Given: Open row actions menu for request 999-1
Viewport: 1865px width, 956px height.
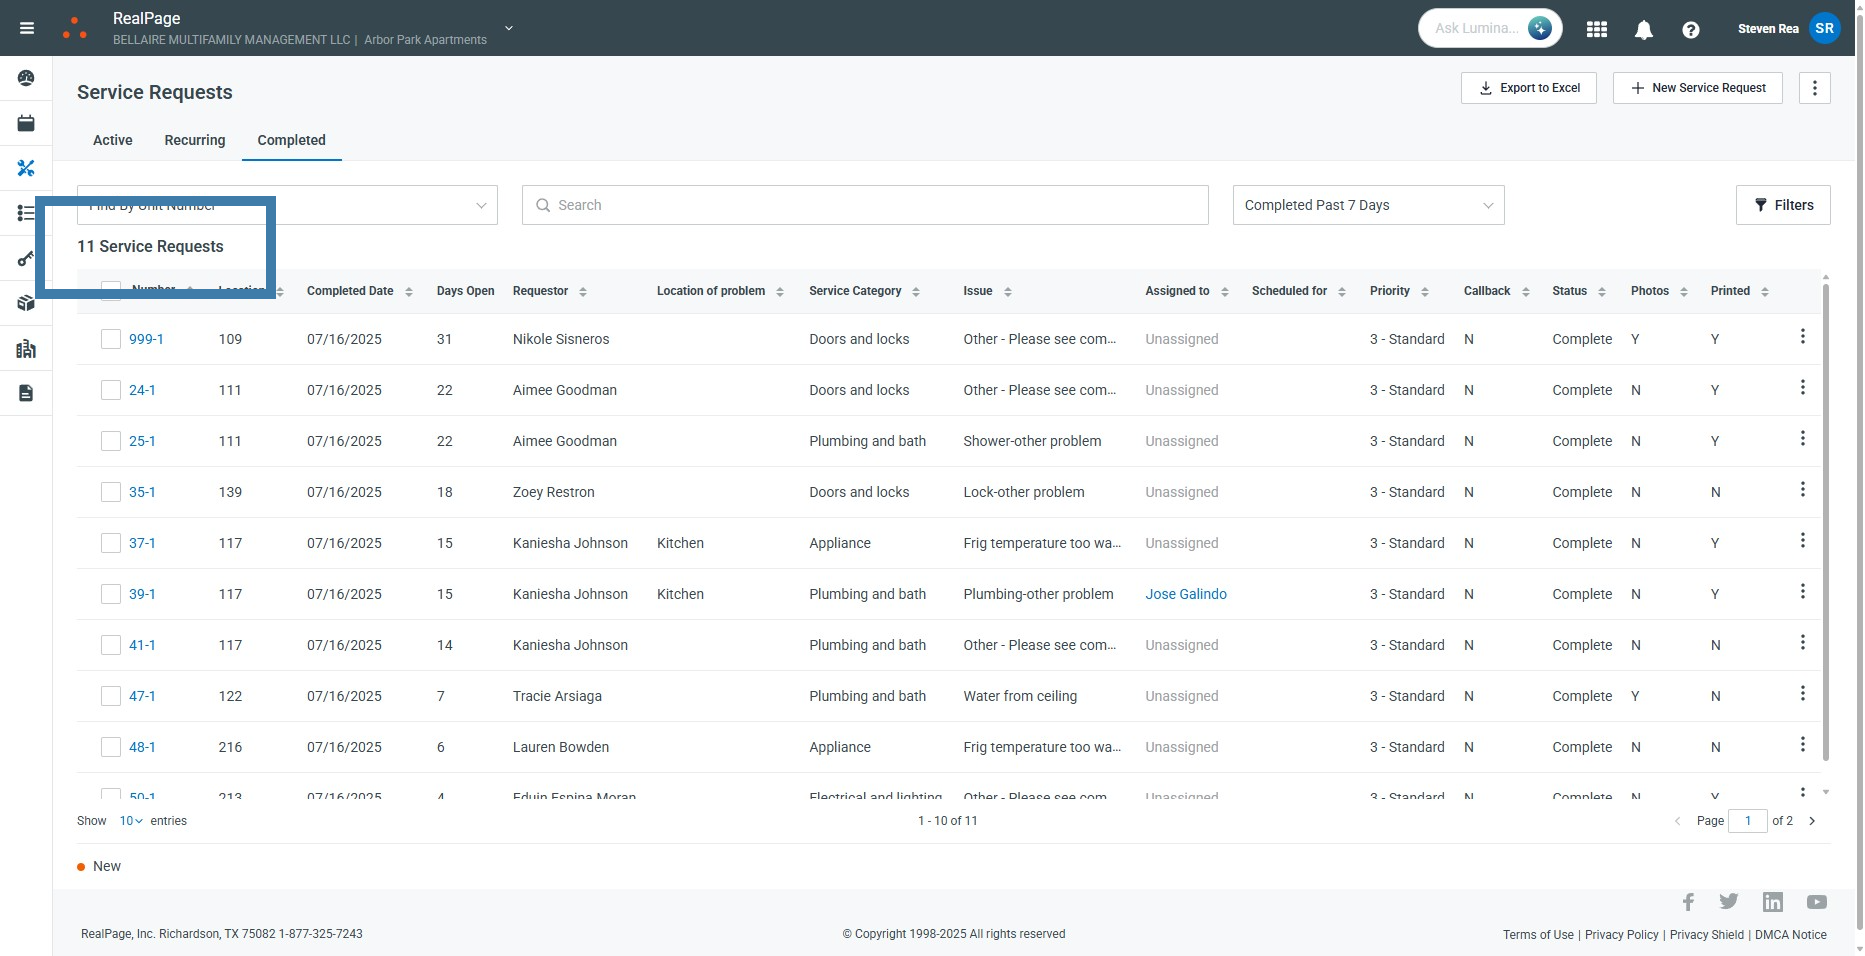Looking at the screenshot, I should (x=1802, y=337).
